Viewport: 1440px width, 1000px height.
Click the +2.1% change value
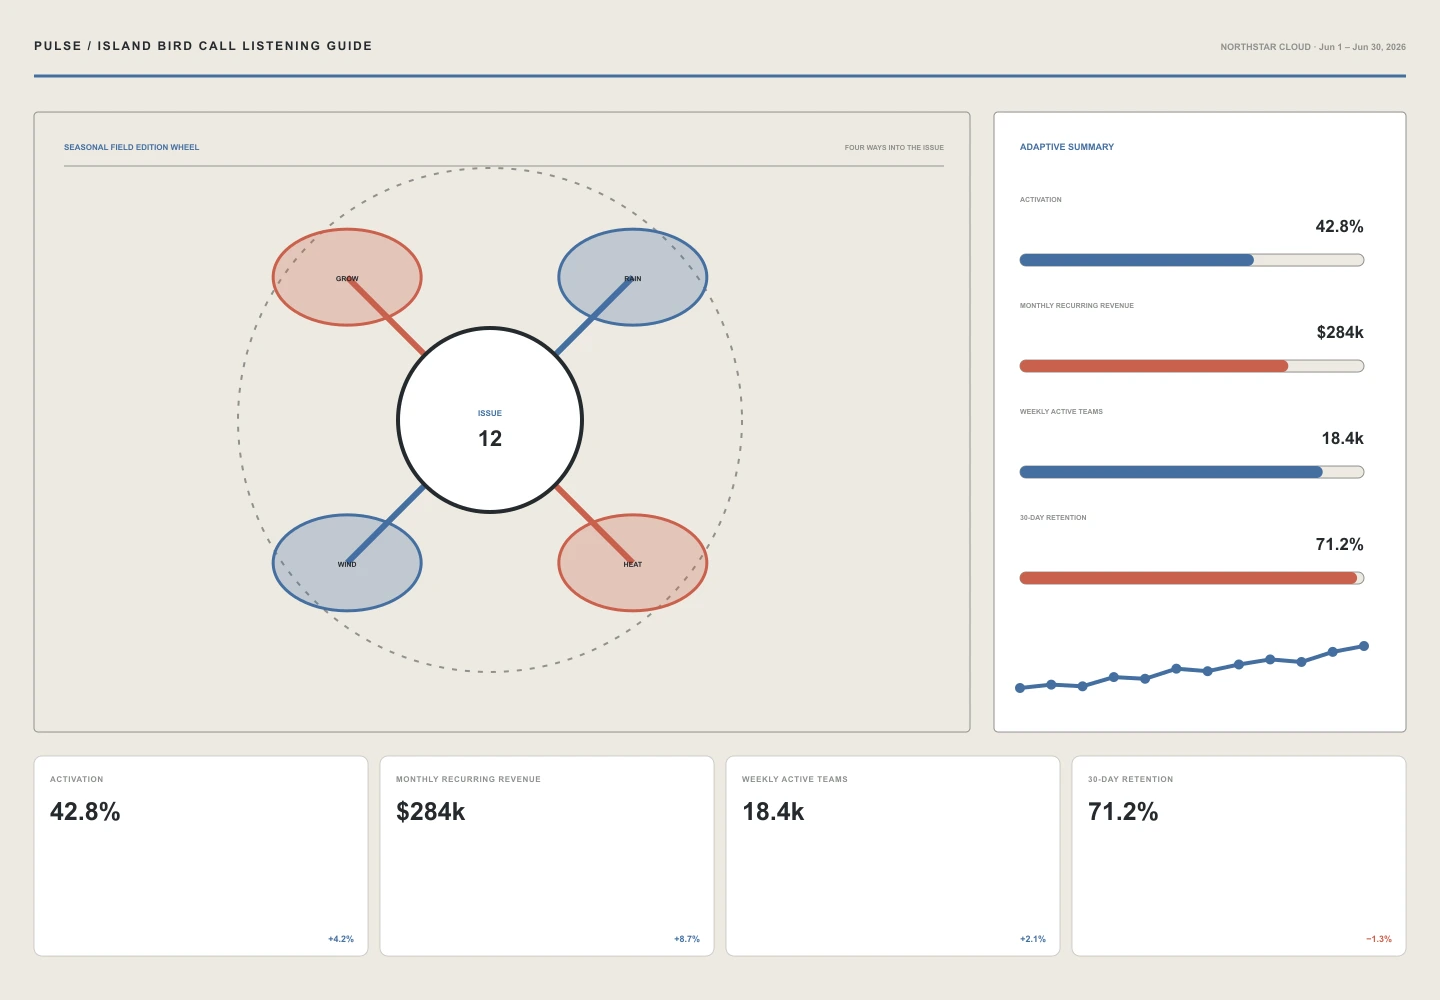tap(1033, 939)
